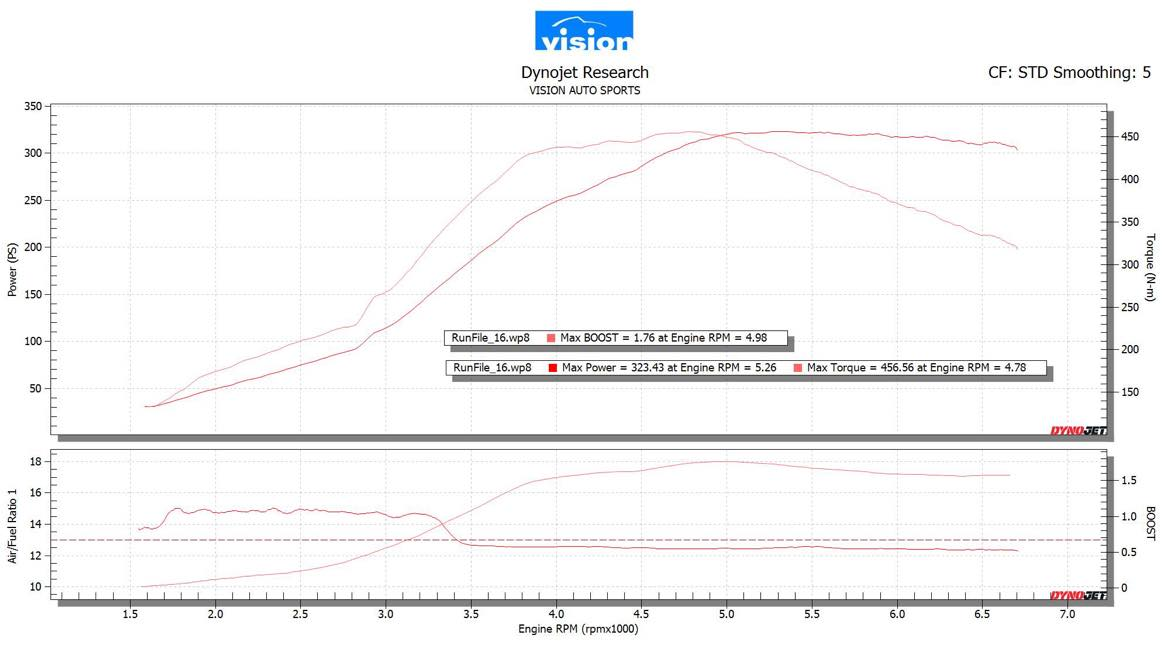Click the VISION AUTO SPORTS subtitle
The height and width of the screenshot is (658, 1170).
pyautogui.click(x=584, y=90)
